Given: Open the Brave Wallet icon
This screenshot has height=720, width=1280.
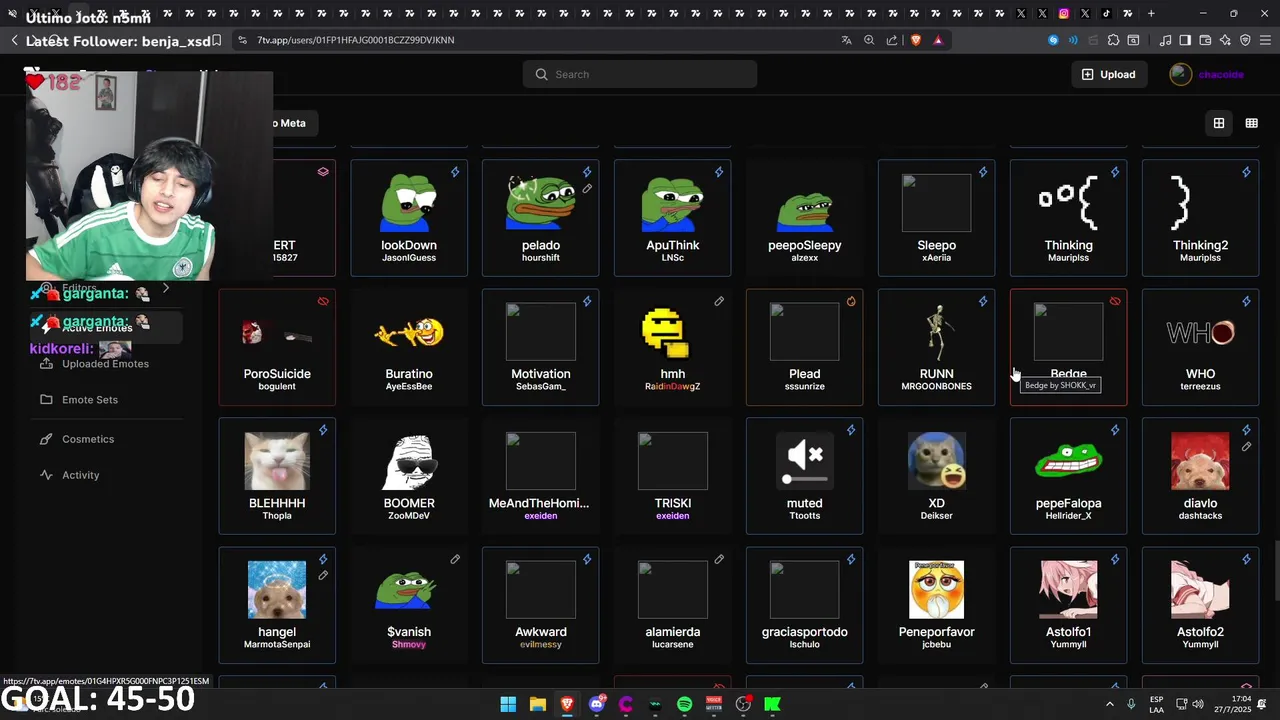Looking at the screenshot, I should click(1205, 40).
